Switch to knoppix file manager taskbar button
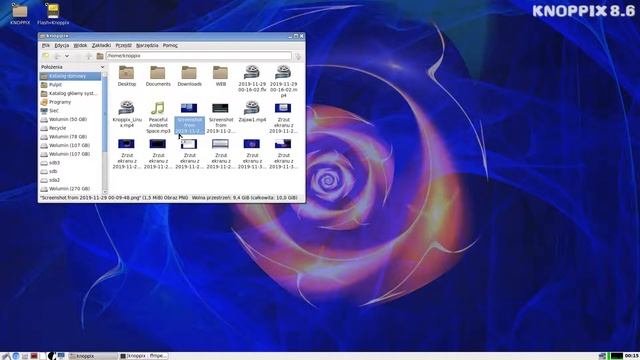The height and width of the screenshot is (360, 640). tap(93, 356)
